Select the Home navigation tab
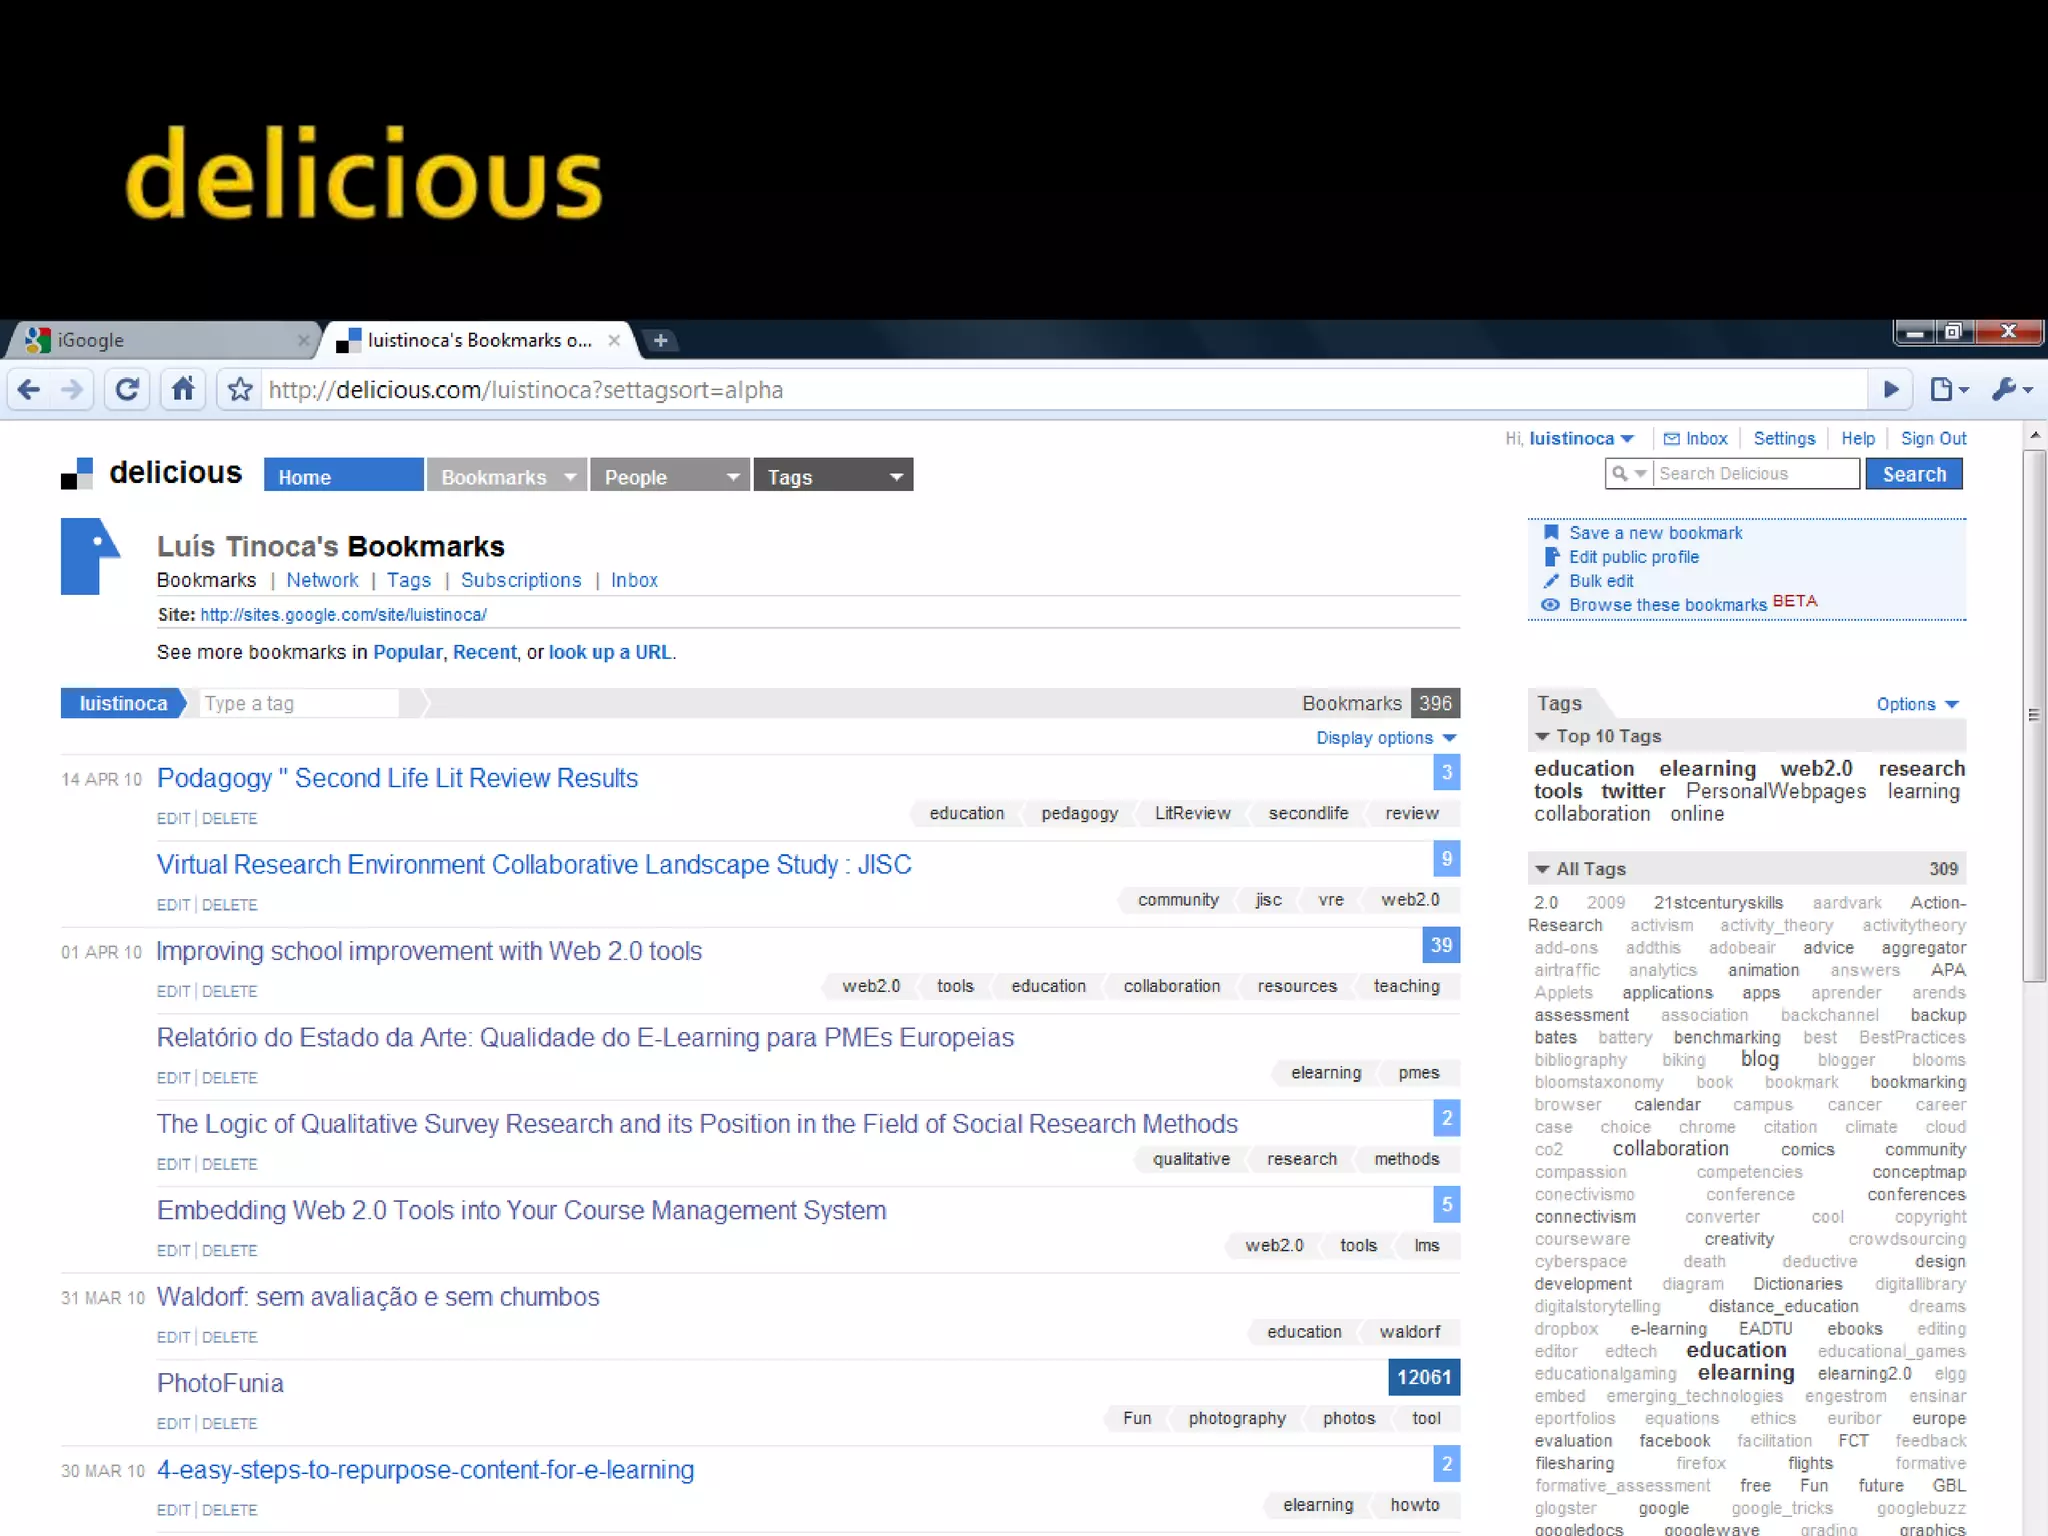This screenshot has width=2048, height=1536. coord(343,477)
